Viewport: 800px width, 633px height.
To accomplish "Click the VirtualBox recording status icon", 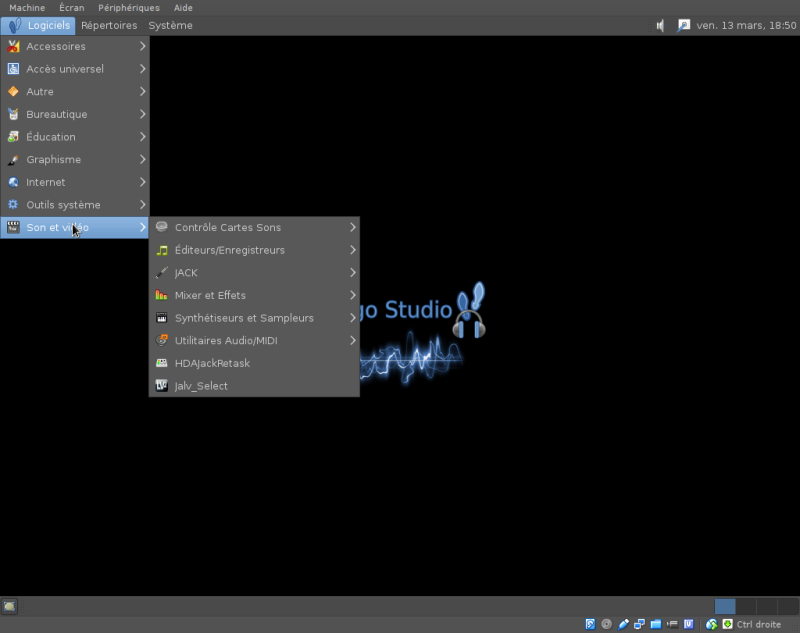I will point(672,624).
